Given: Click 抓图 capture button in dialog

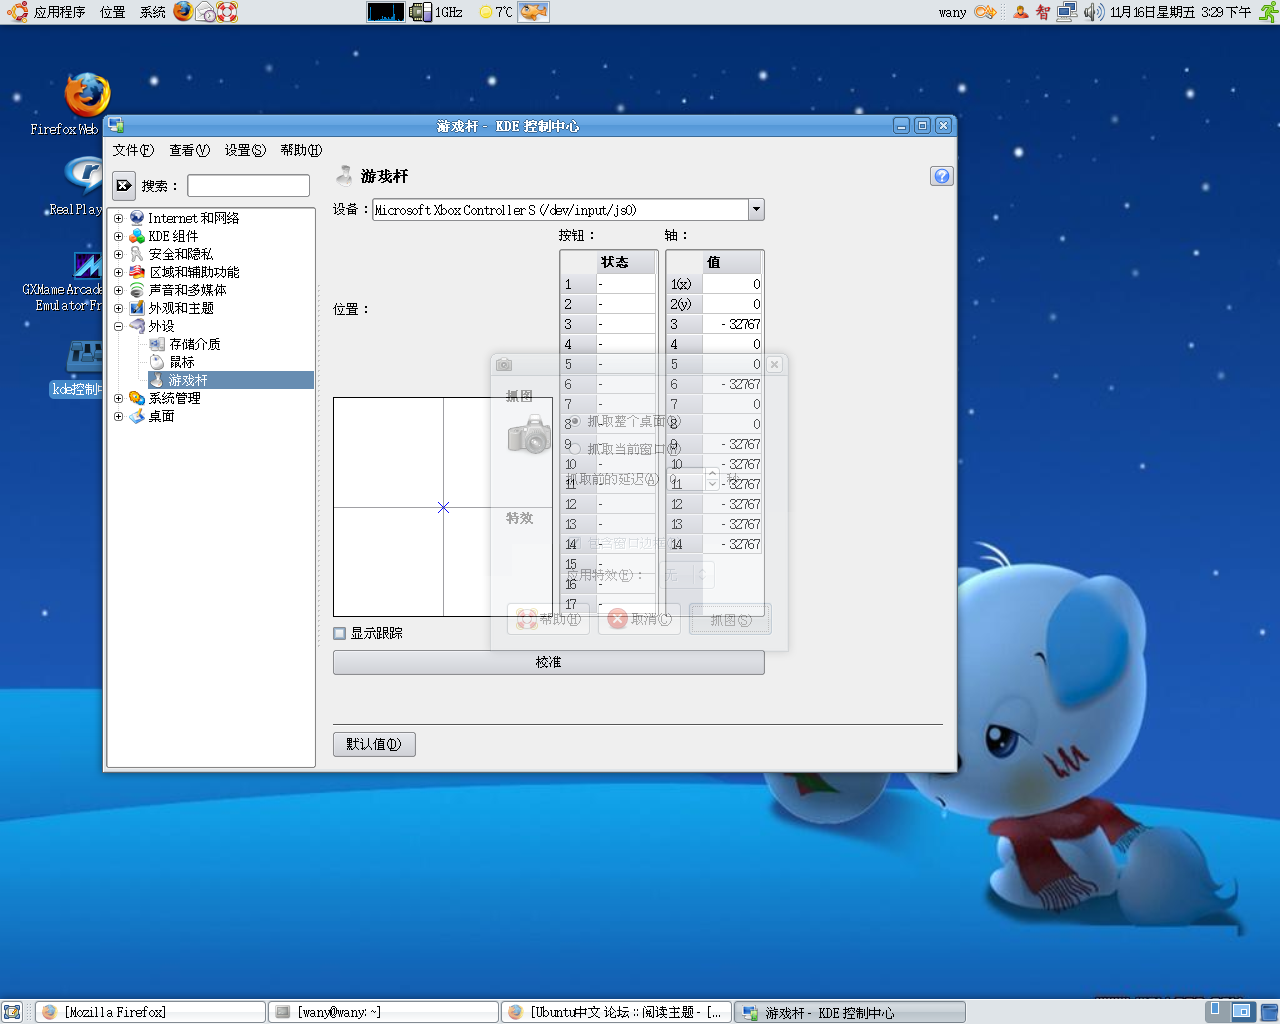Looking at the screenshot, I should [730, 619].
